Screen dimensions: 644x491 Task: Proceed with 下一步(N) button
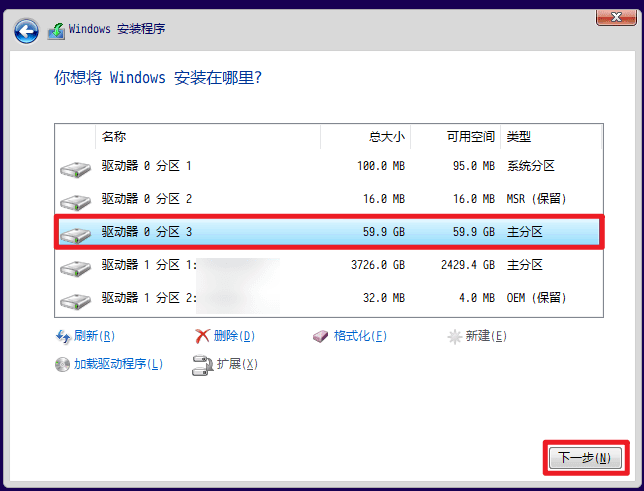[x=585, y=458]
